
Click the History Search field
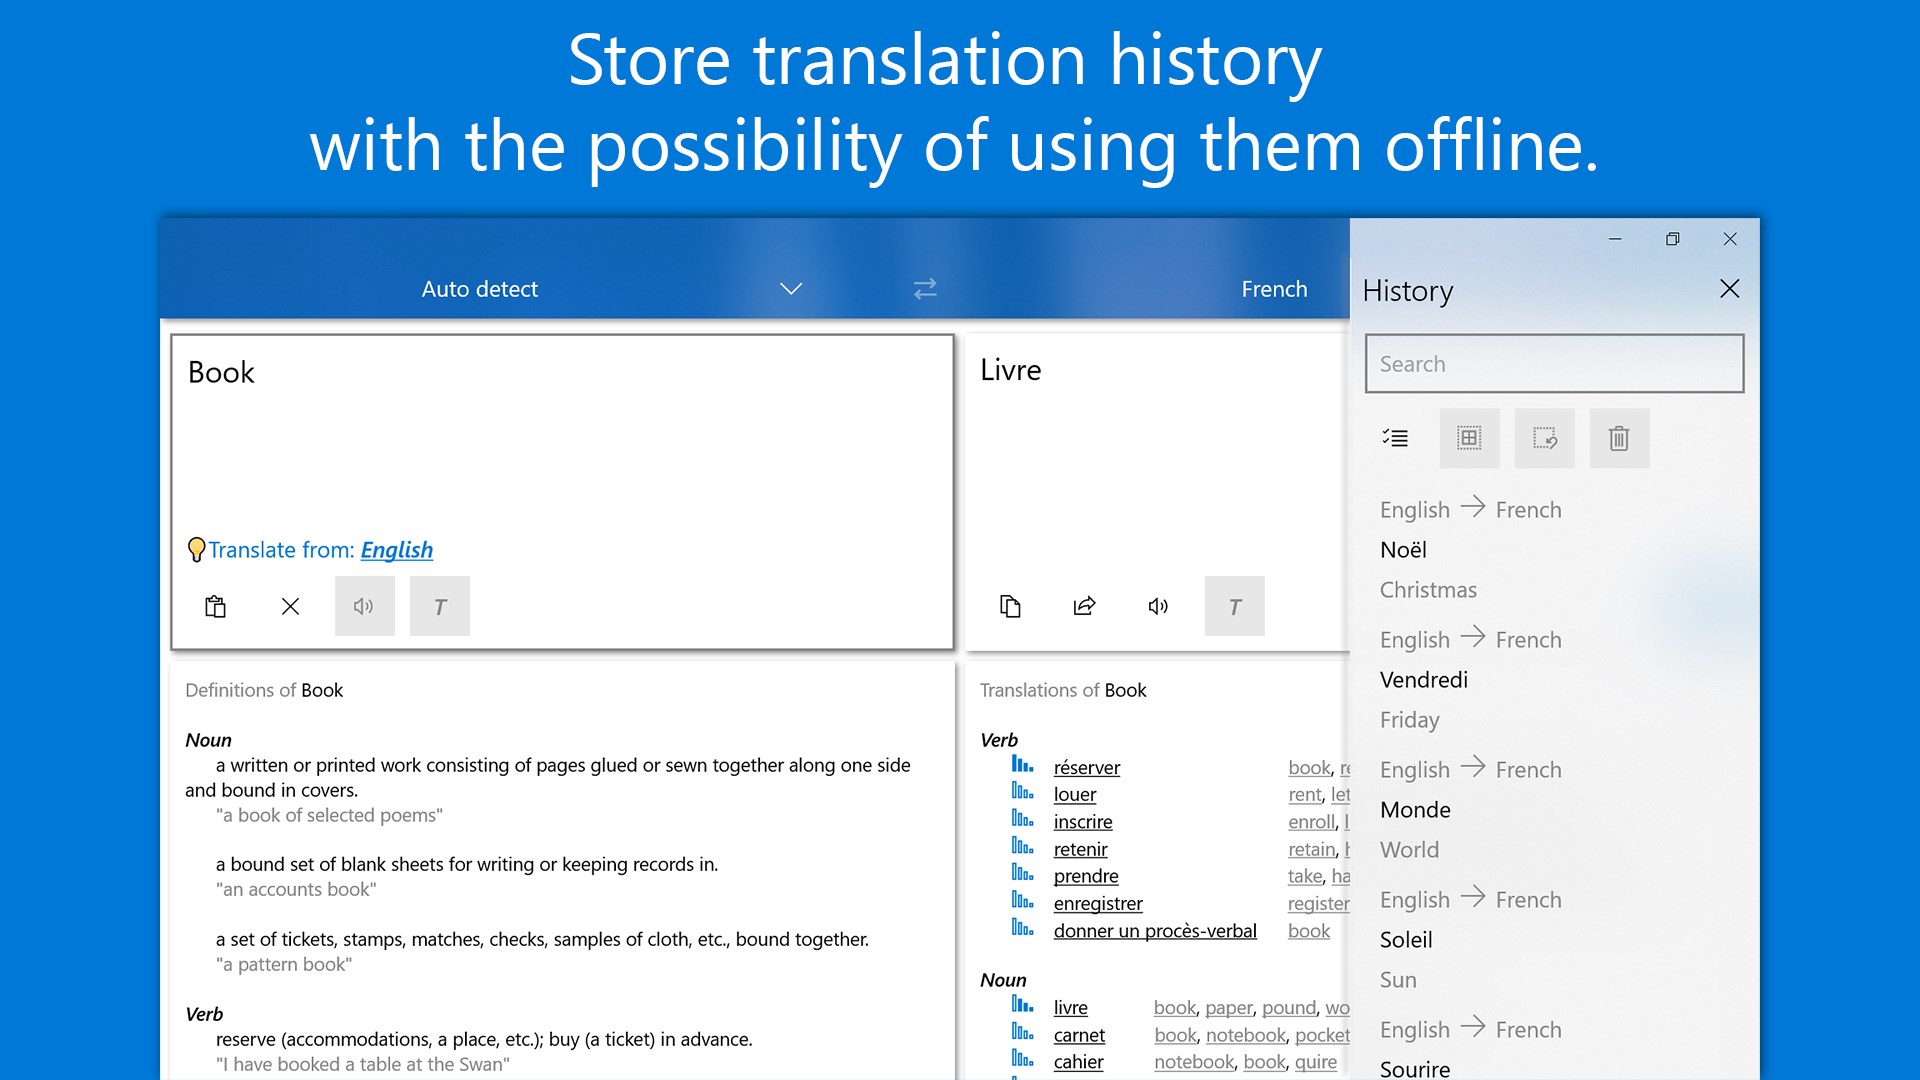click(1553, 364)
